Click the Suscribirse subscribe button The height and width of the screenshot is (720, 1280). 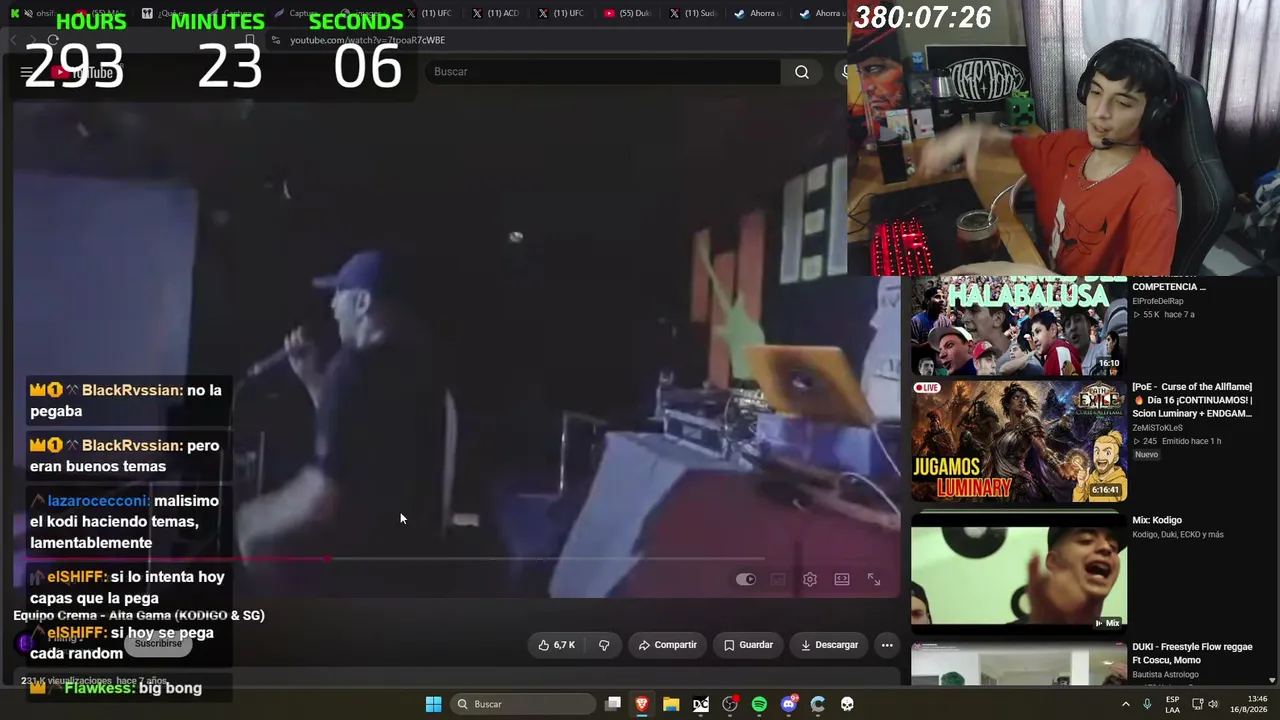[x=158, y=644]
